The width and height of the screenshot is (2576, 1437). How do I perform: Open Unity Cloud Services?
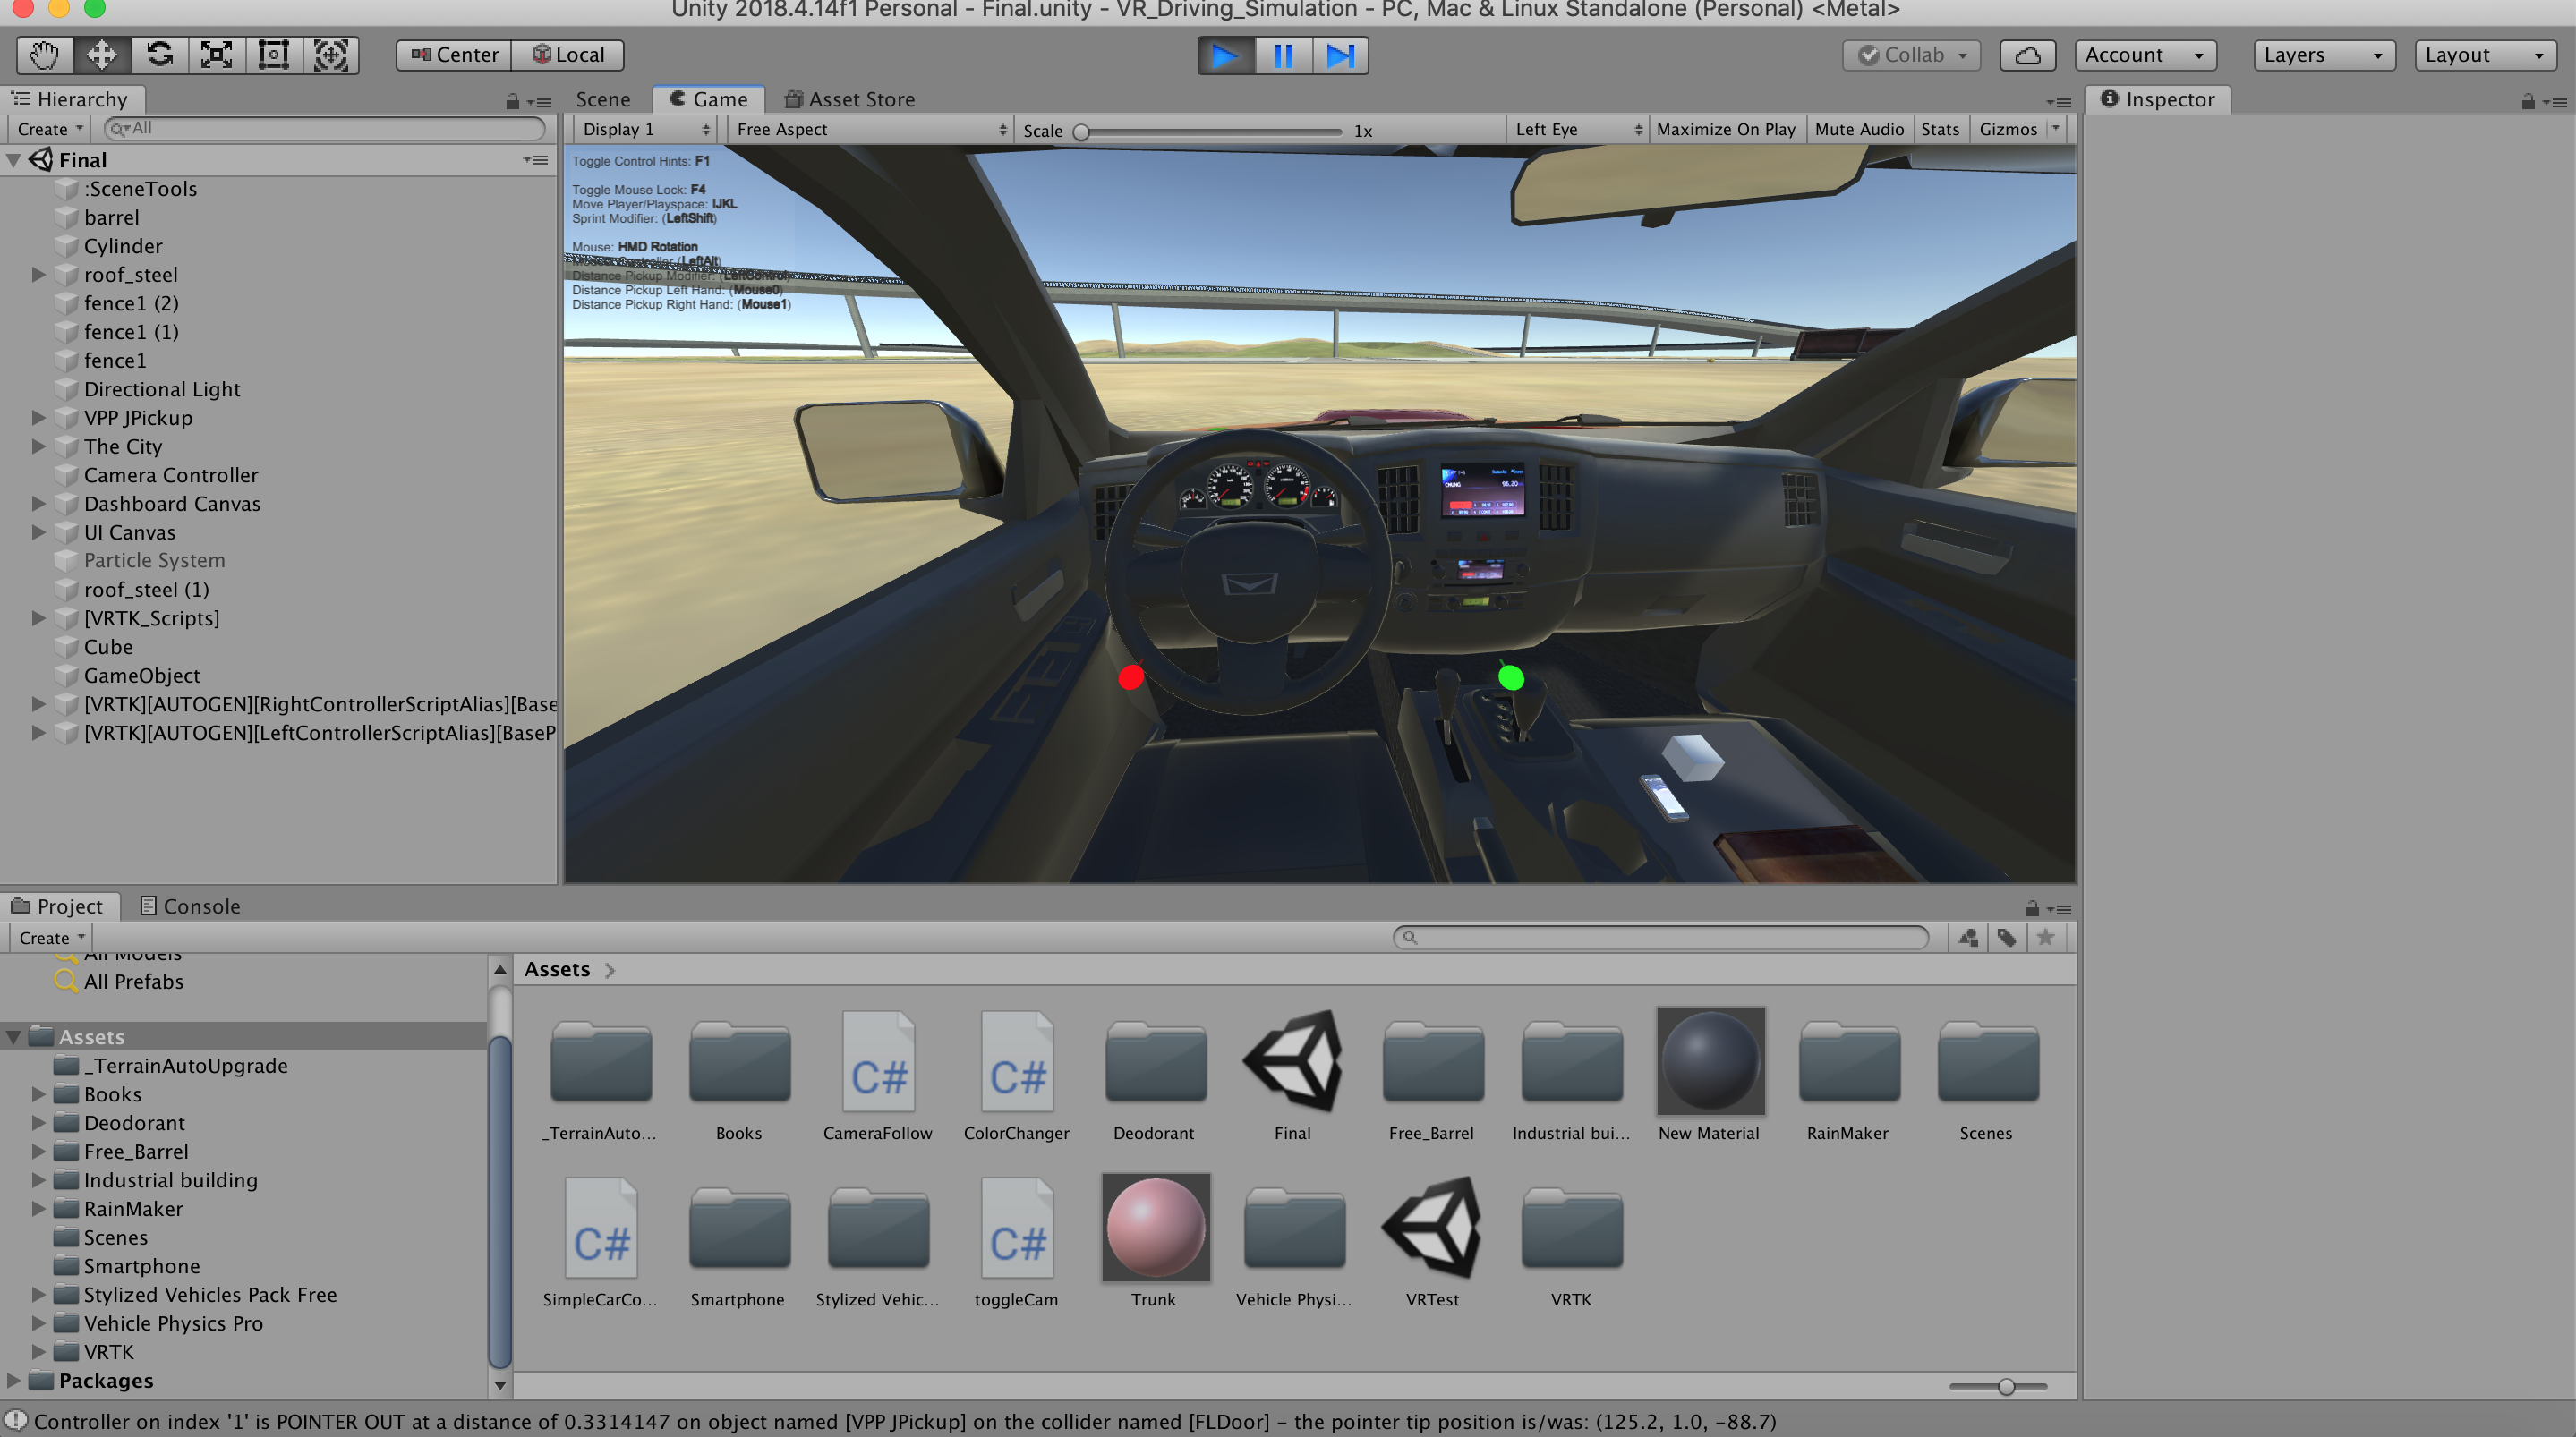[2027, 55]
